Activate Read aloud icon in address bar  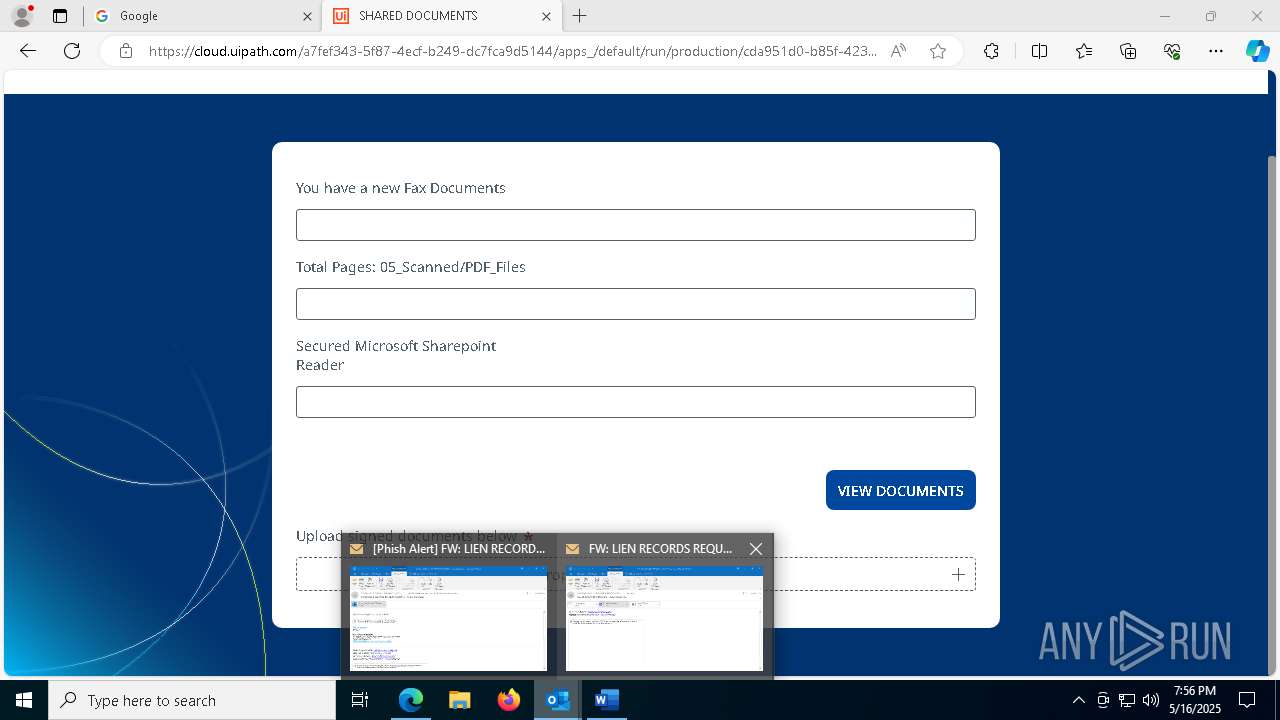coord(898,51)
